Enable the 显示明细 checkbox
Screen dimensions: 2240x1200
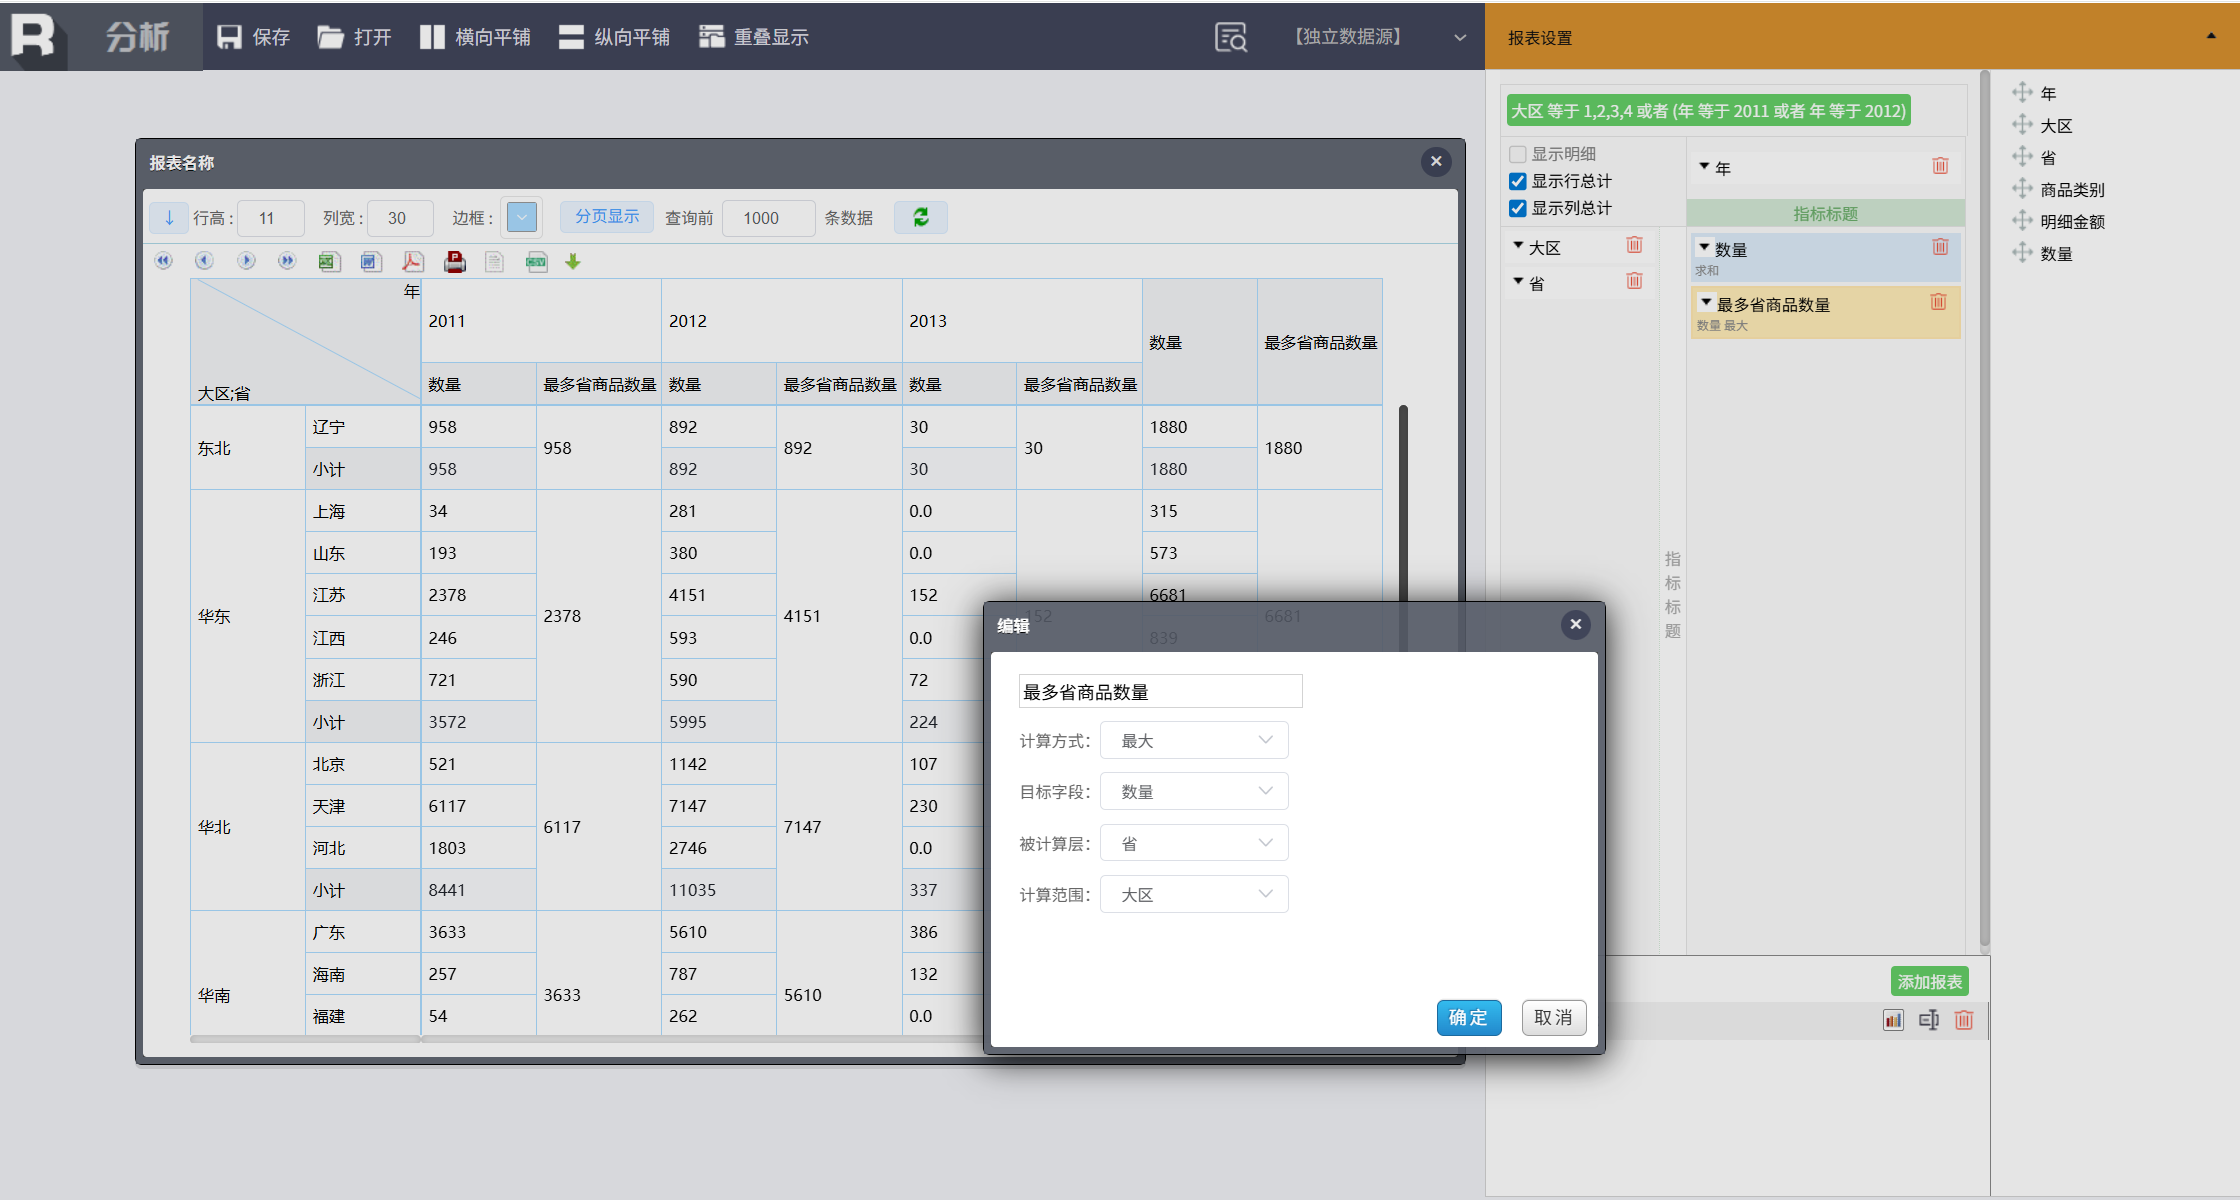[x=1518, y=154]
